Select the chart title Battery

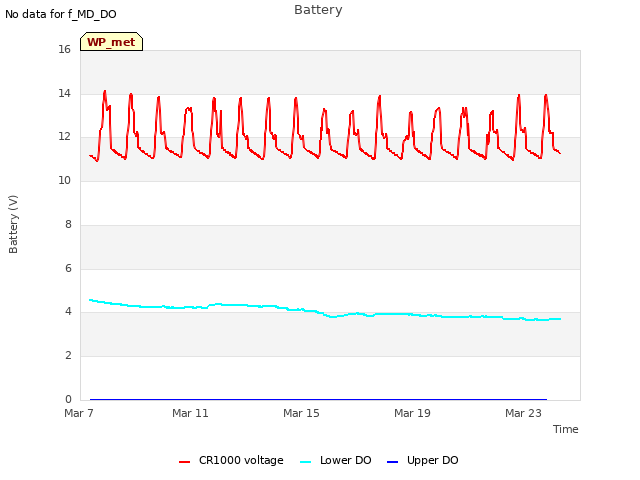318,10
